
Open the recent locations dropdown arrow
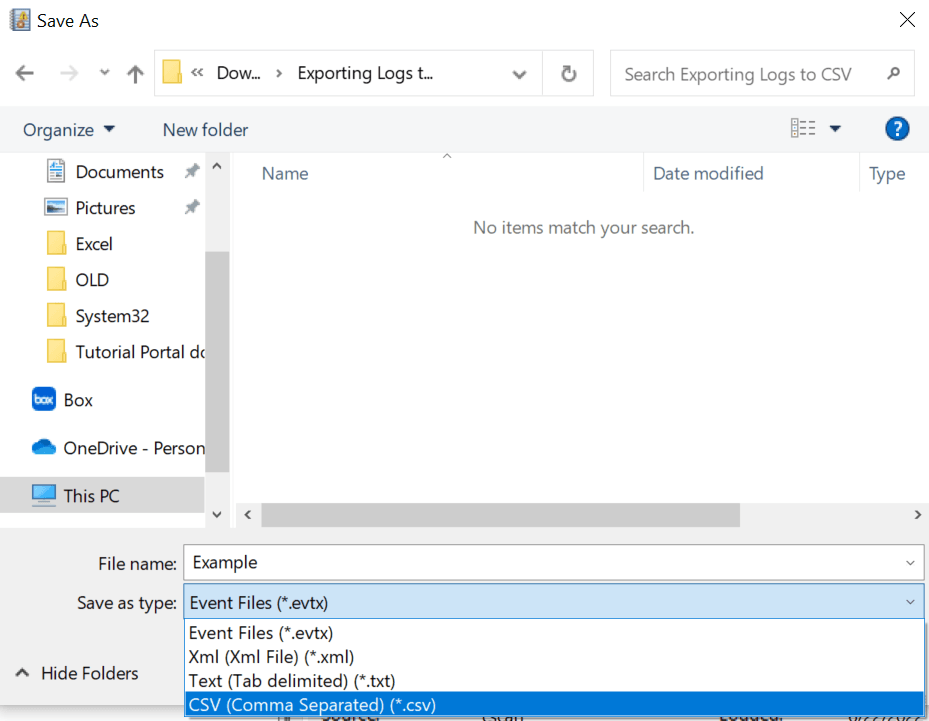tap(105, 74)
